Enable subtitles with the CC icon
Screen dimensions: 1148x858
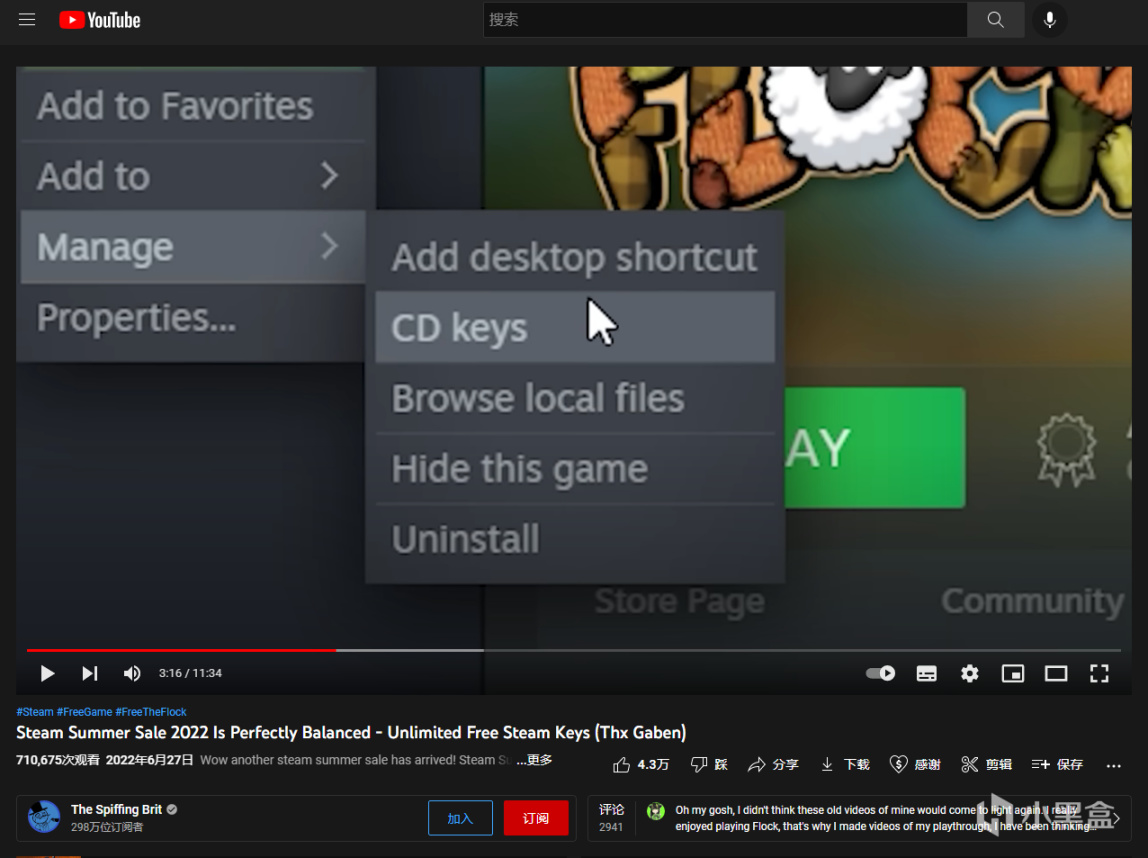(926, 673)
